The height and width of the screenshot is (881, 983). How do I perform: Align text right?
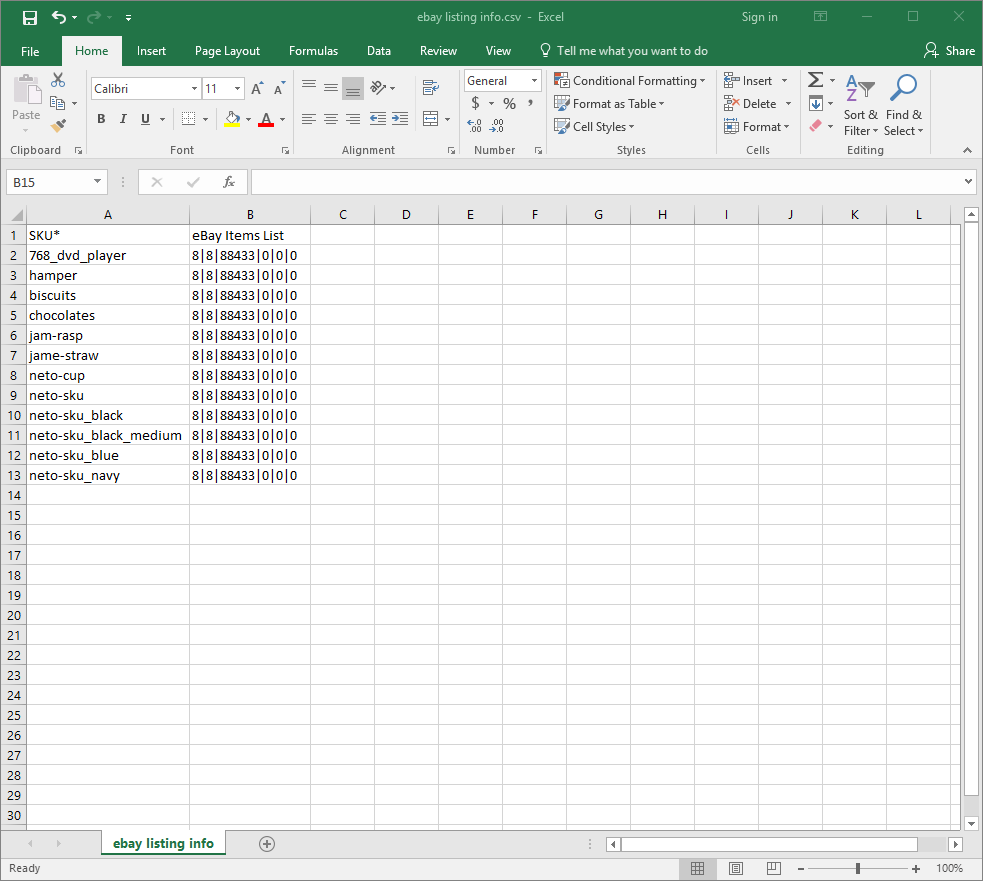(x=353, y=119)
